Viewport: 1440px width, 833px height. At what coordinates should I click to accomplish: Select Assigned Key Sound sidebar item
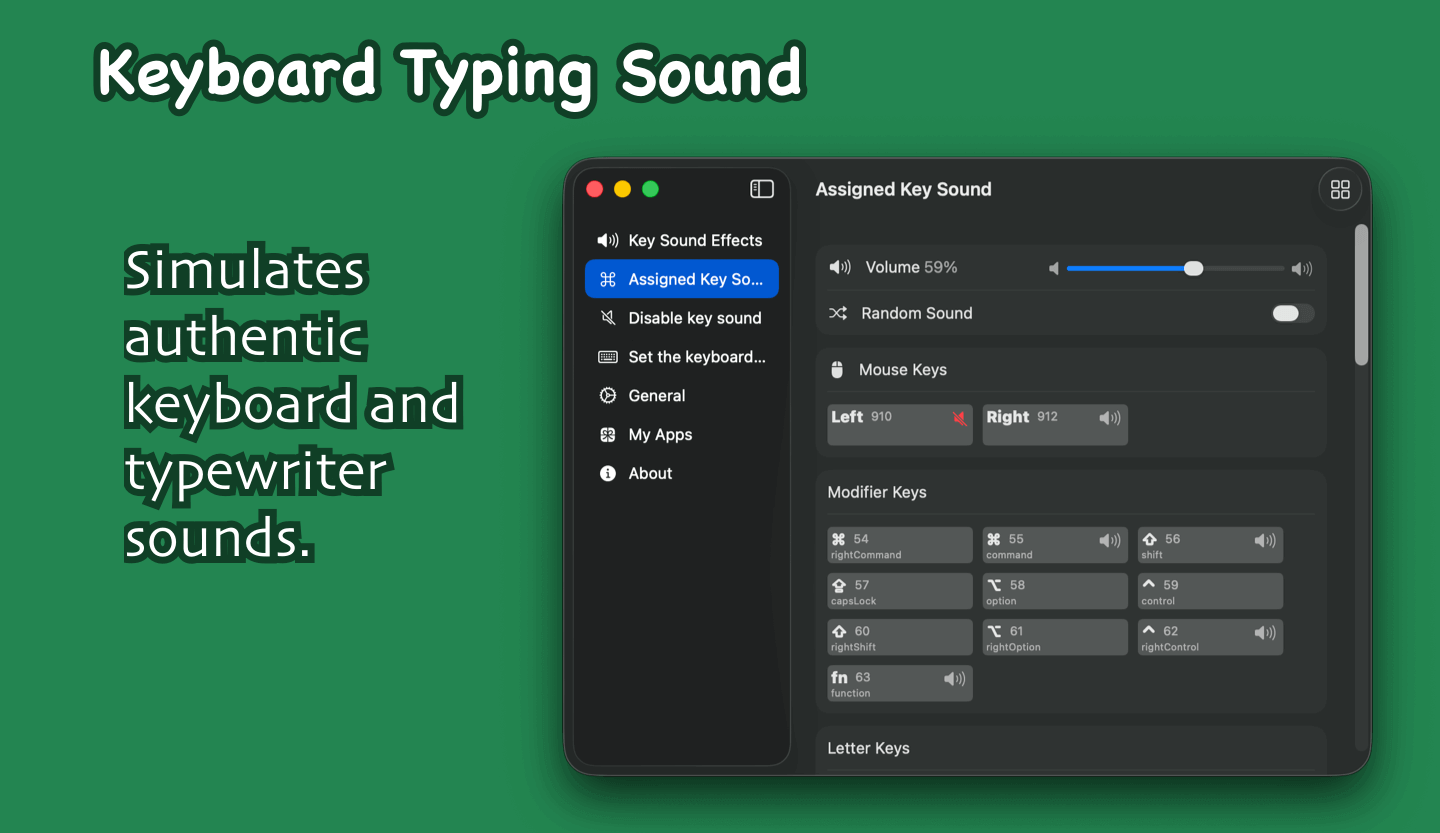(682, 279)
